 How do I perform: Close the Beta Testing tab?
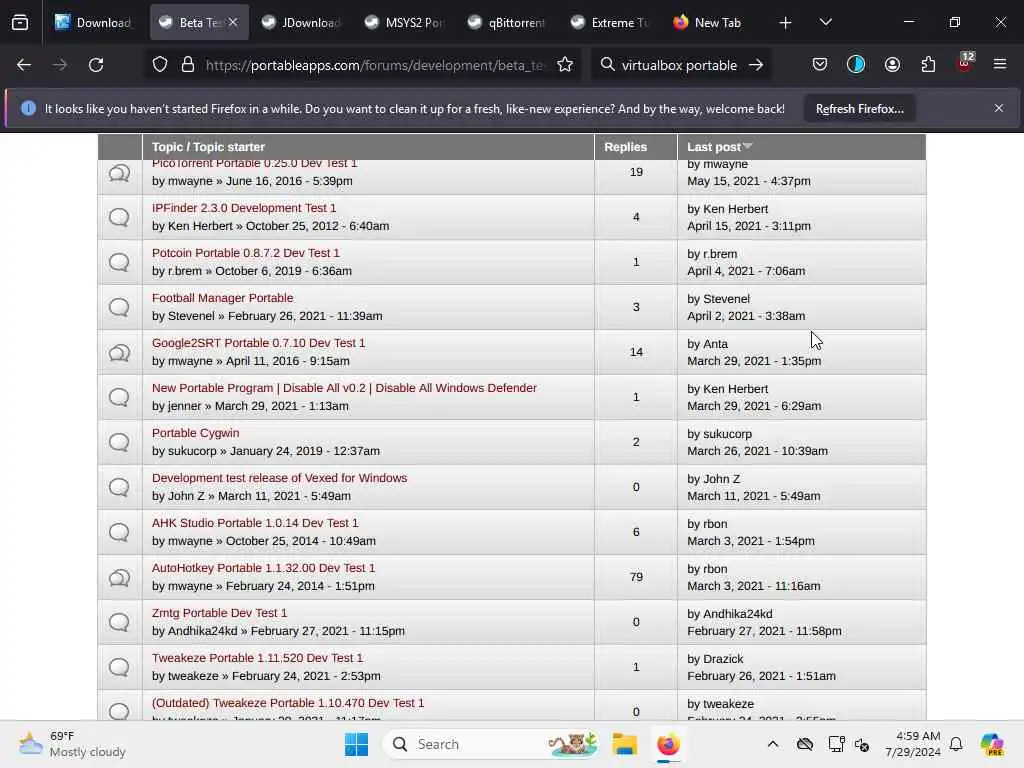click(x=233, y=22)
